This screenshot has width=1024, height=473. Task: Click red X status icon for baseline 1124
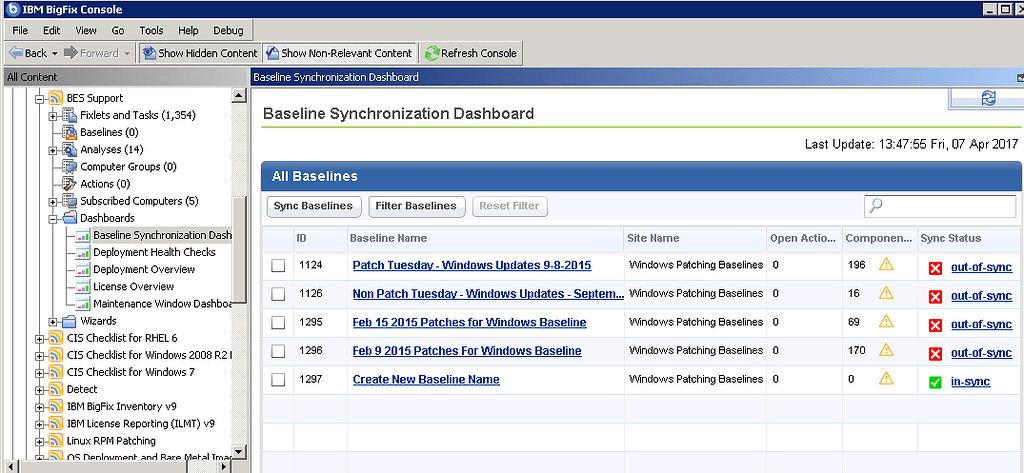pos(935,268)
